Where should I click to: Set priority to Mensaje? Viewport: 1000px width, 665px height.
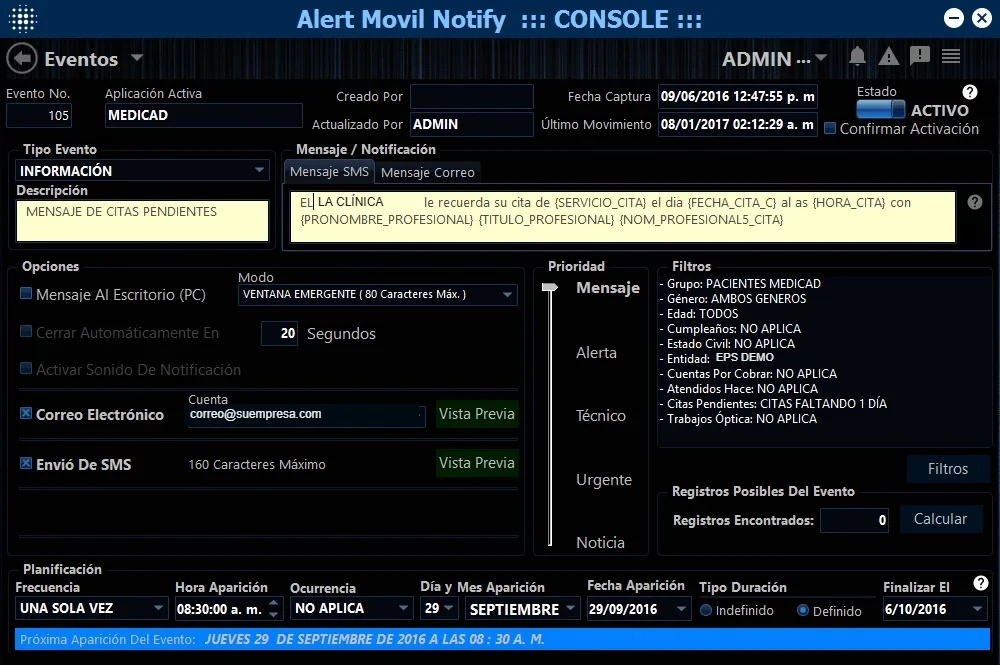pyautogui.click(x=607, y=288)
